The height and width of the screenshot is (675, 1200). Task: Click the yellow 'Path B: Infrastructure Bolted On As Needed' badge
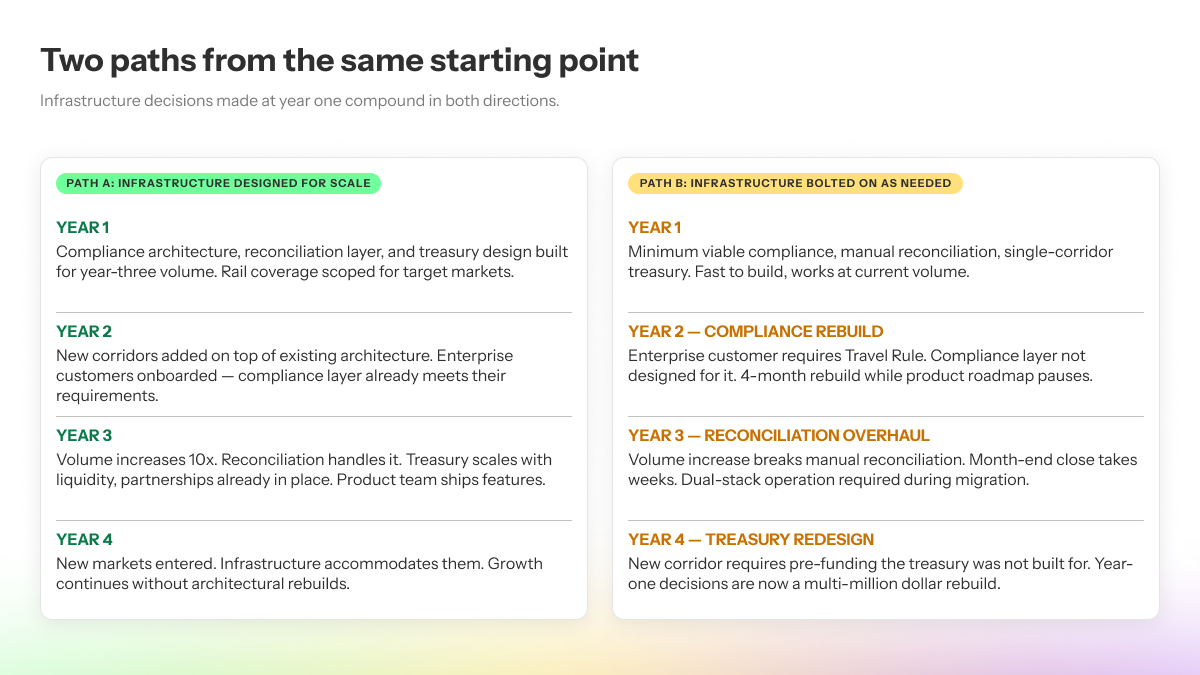[x=795, y=183]
